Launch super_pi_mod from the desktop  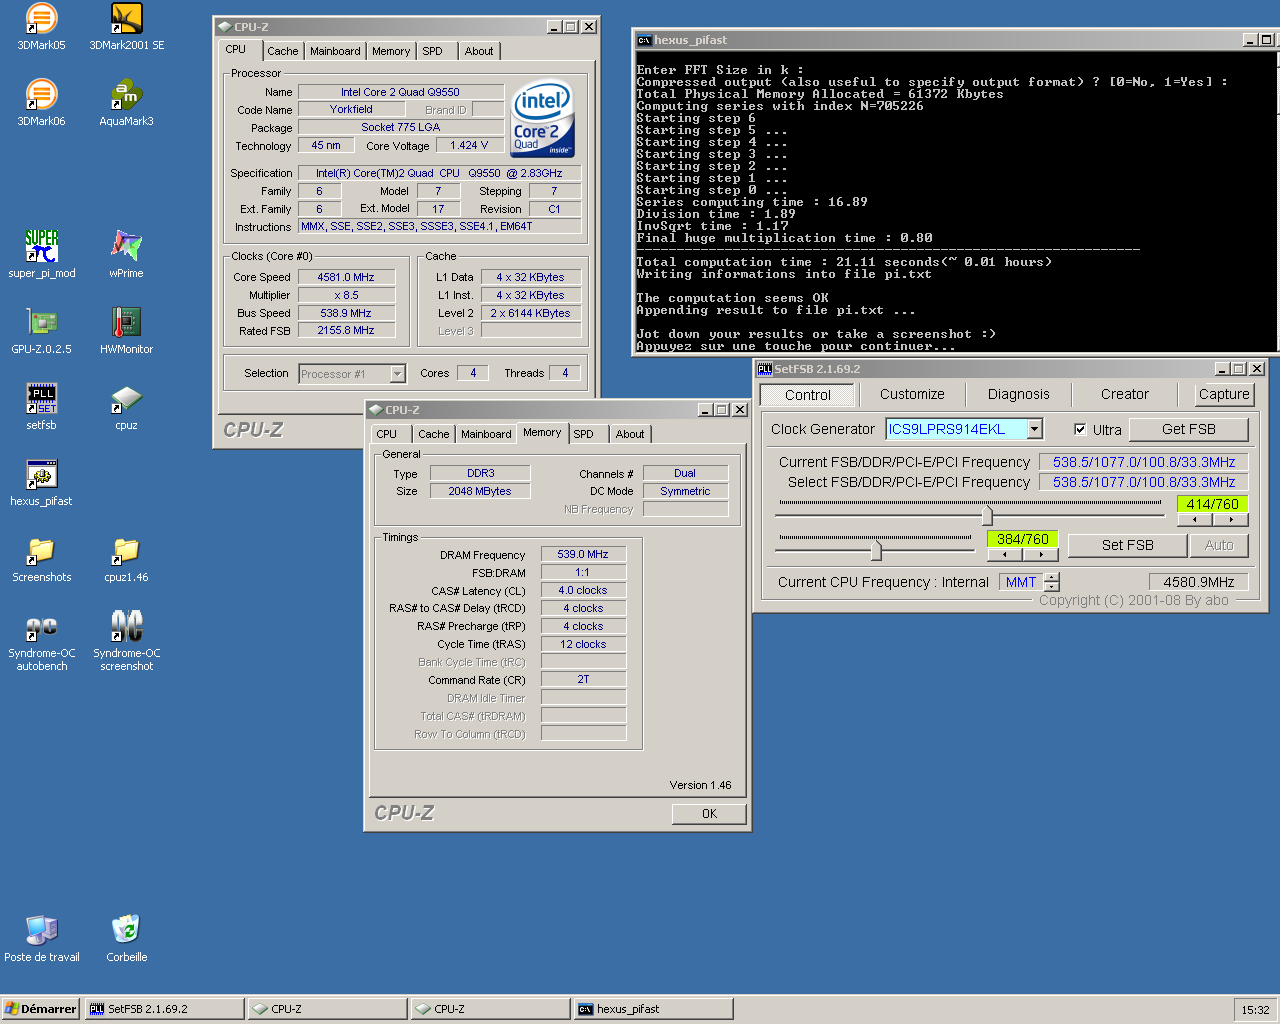[41, 255]
